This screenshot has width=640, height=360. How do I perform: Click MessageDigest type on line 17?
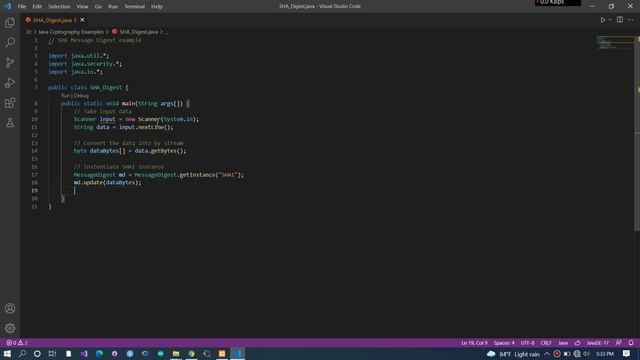click(95, 175)
